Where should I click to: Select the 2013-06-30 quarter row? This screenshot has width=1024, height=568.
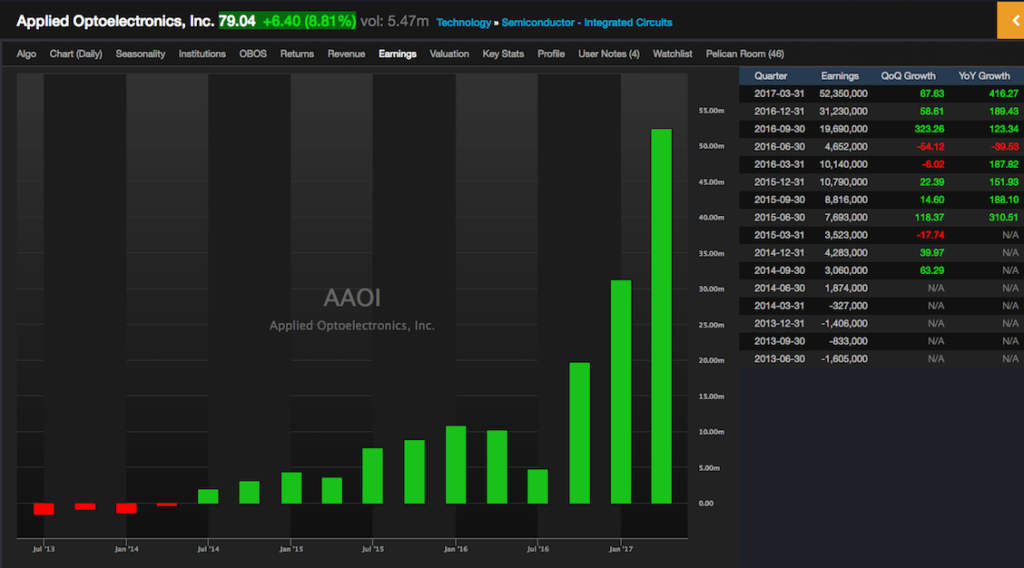(882, 358)
